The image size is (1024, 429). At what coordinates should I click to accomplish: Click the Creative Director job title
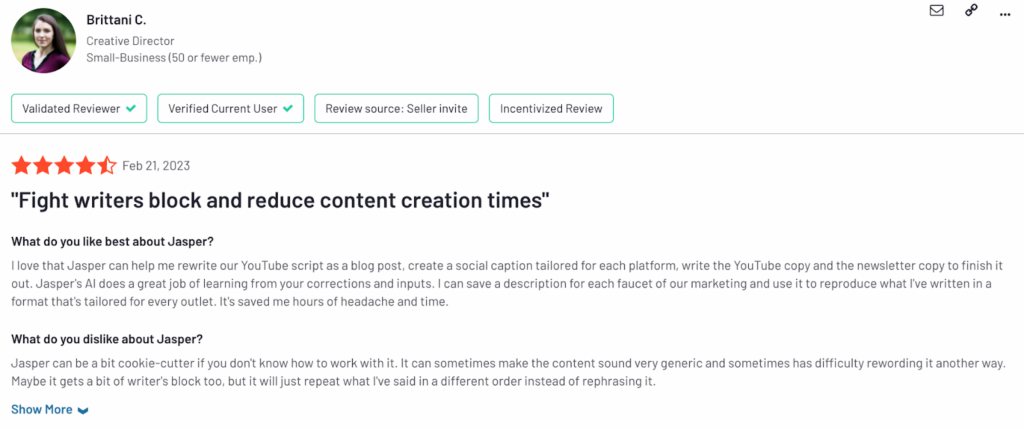click(130, 40)
